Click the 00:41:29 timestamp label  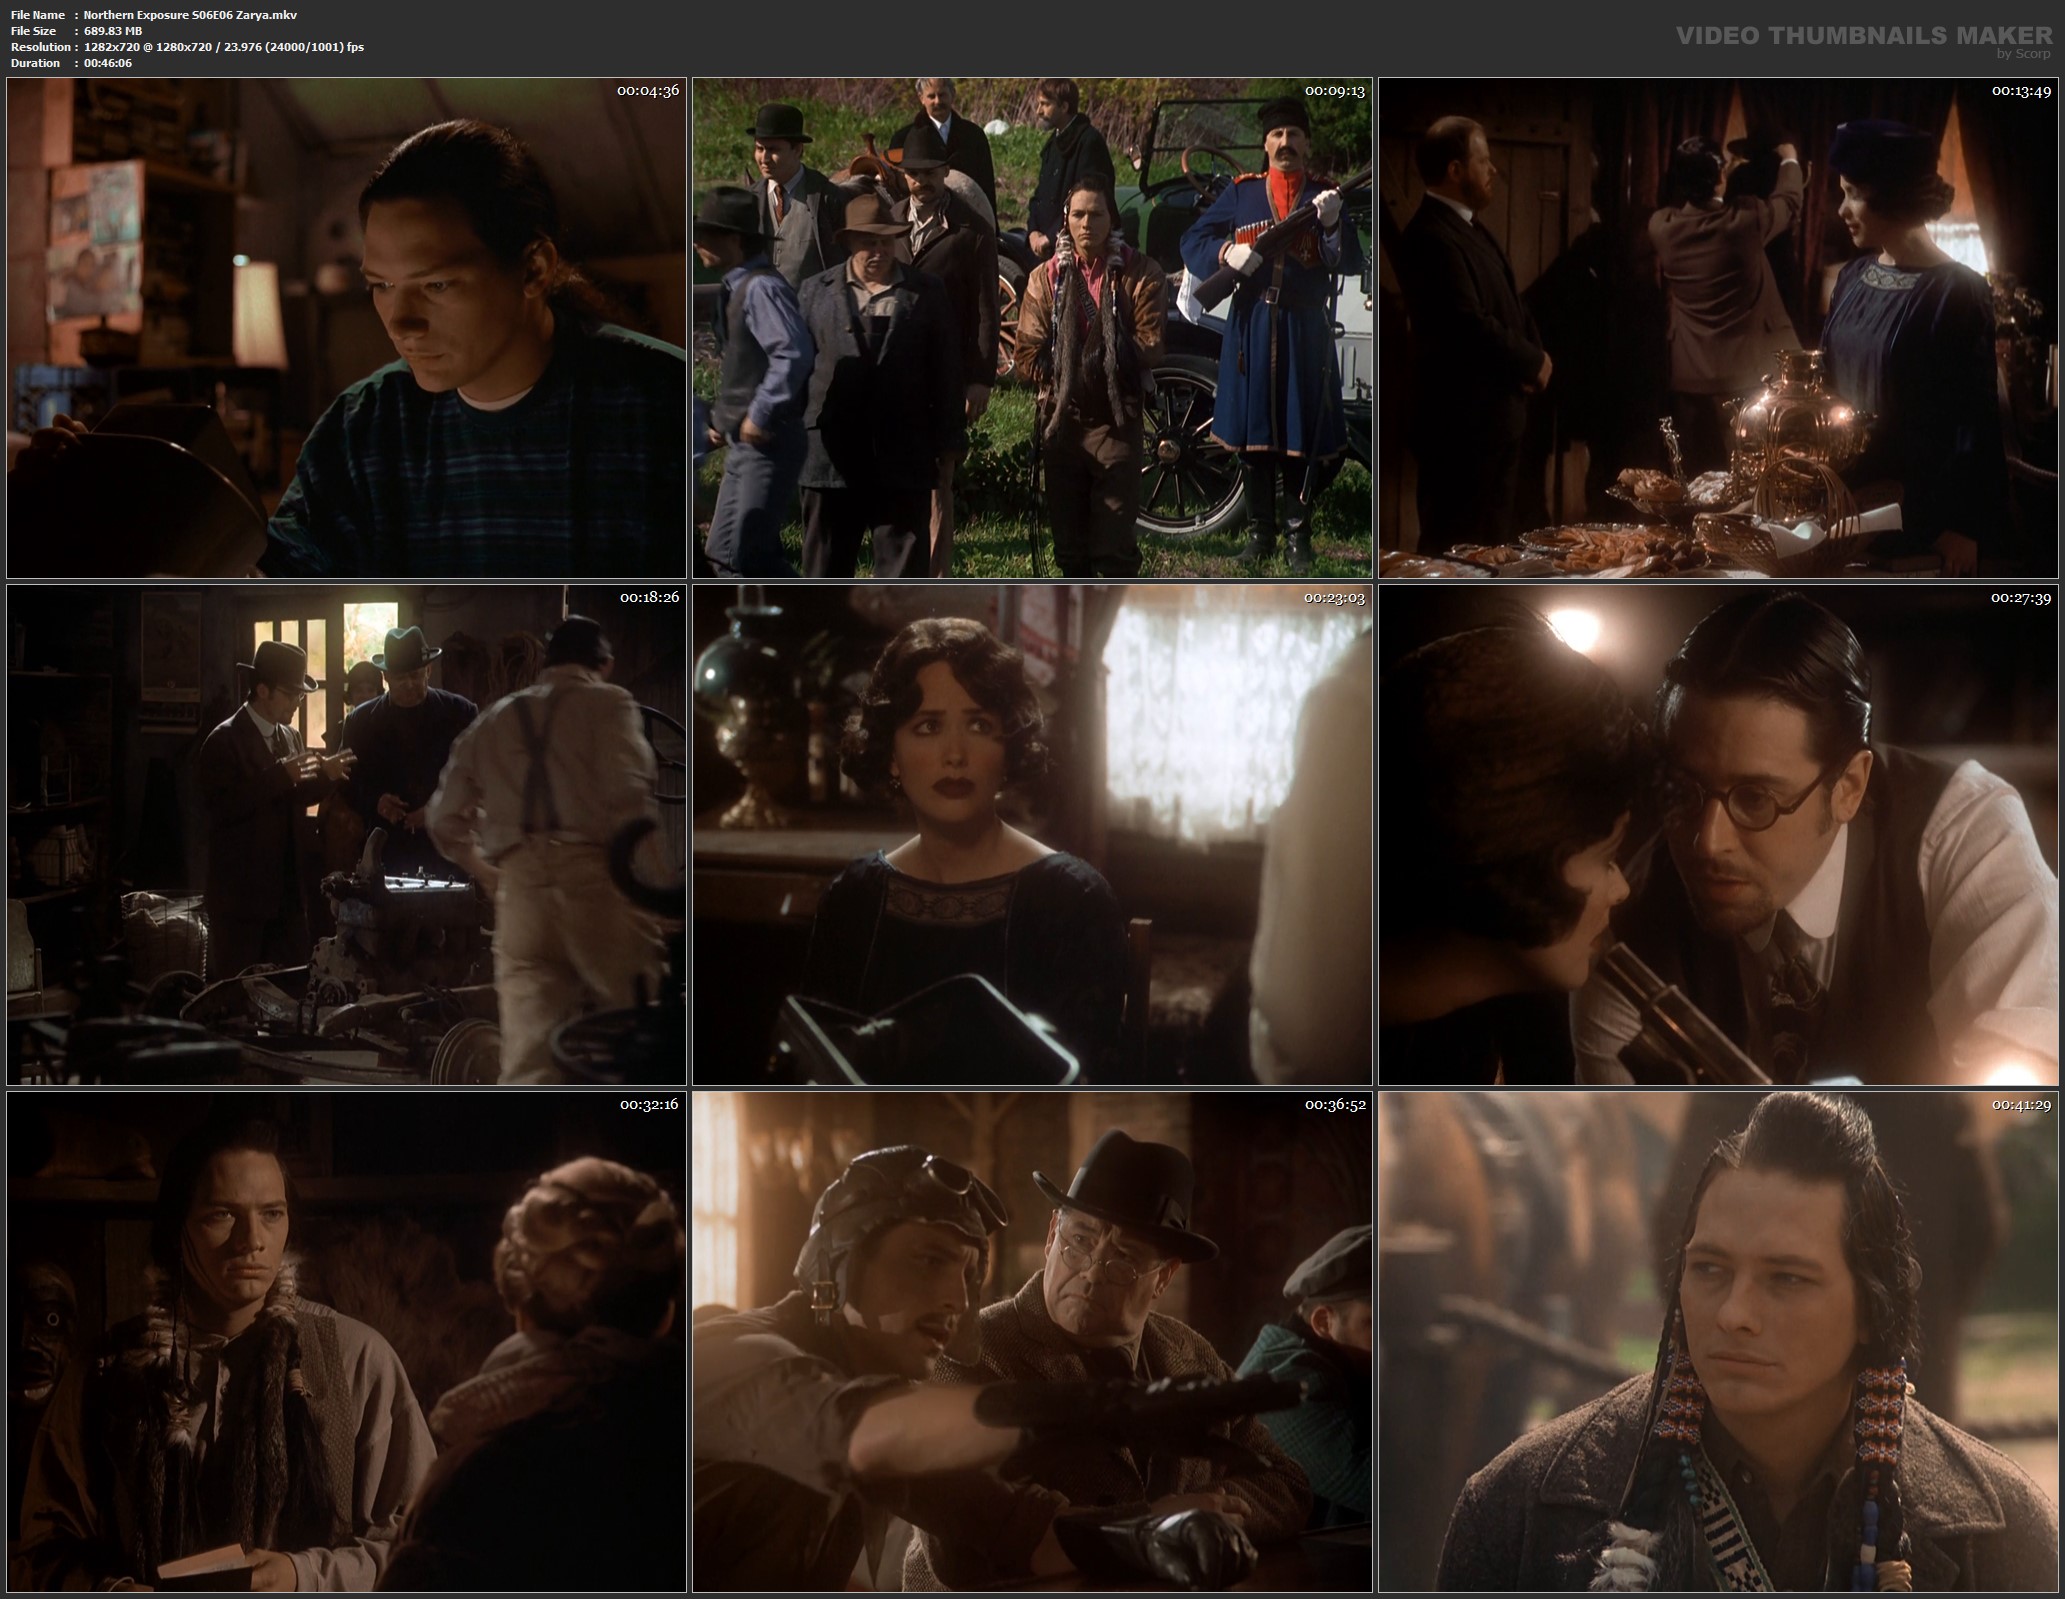tap(2020, 1105)
